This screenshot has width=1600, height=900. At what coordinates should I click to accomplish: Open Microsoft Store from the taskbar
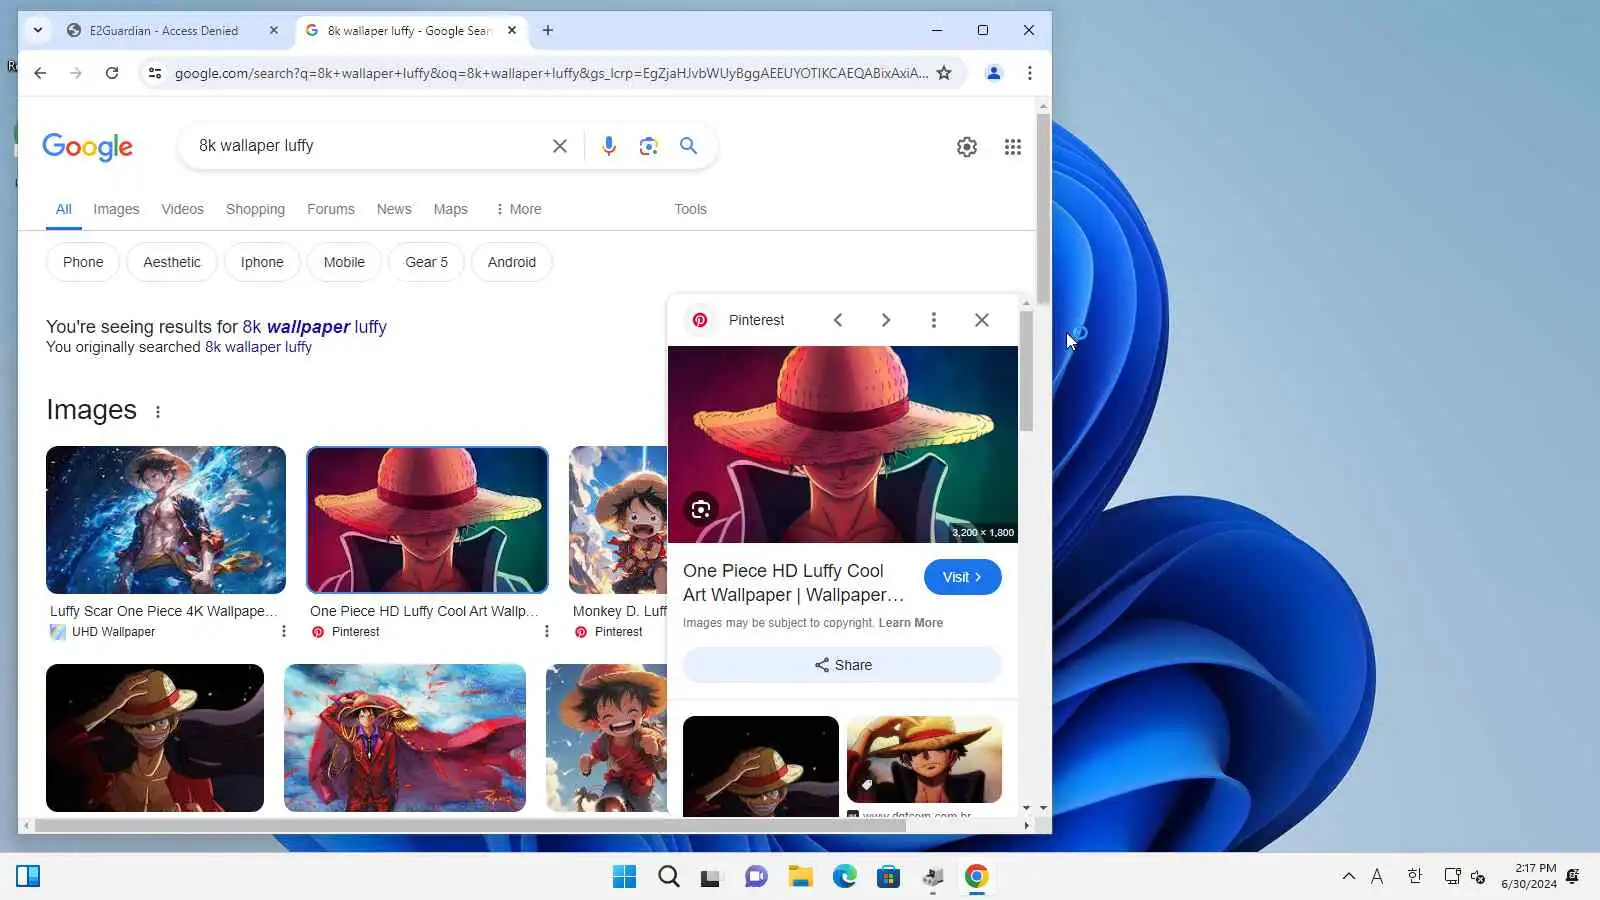(888, 877)
